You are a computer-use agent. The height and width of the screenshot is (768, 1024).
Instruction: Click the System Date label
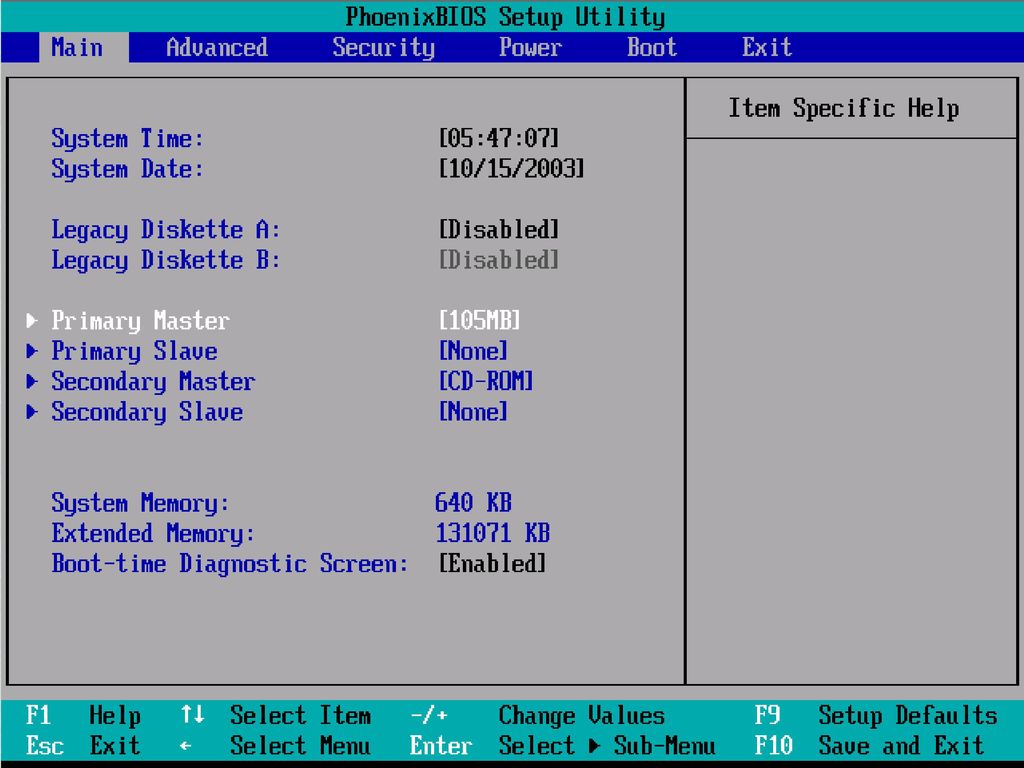tap(127, 169)
